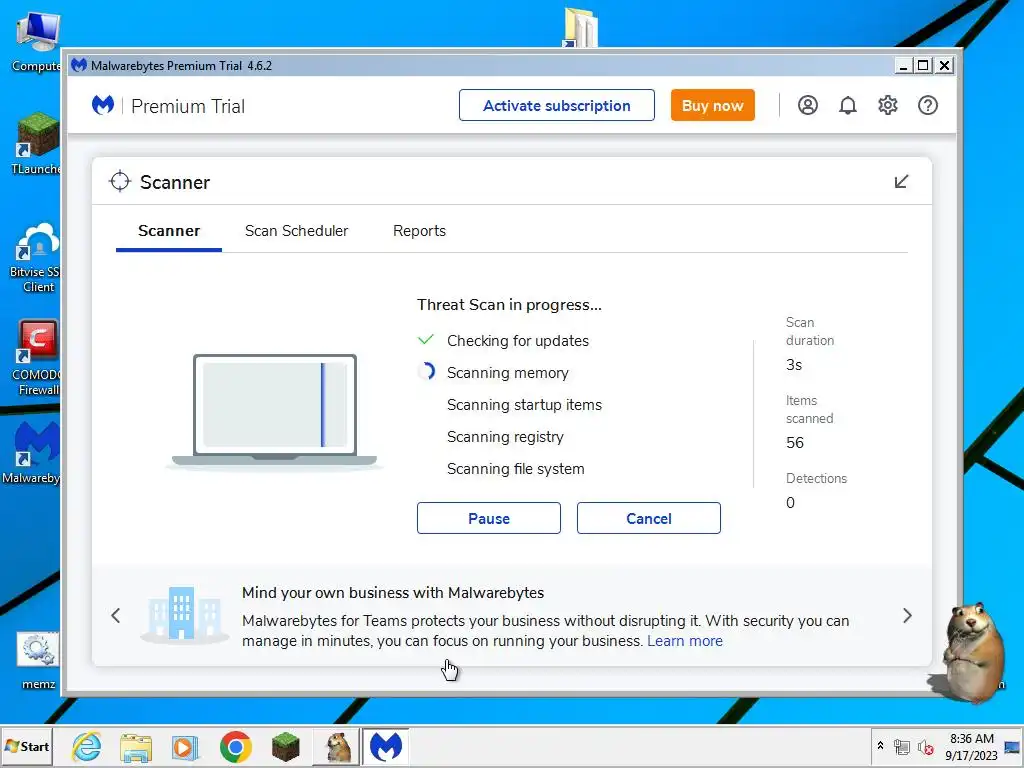Open the Reports tab
The width and height of the screenshot is (1024, 768).
[x=419, y=231]
